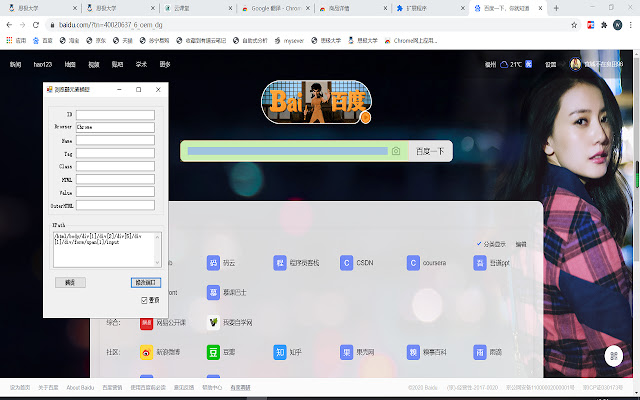Image resolution: width=640 pixels, height=400 pixels.
Task: Reload the Baidu page
Action: pyautogui.click(x=36, y=25)
